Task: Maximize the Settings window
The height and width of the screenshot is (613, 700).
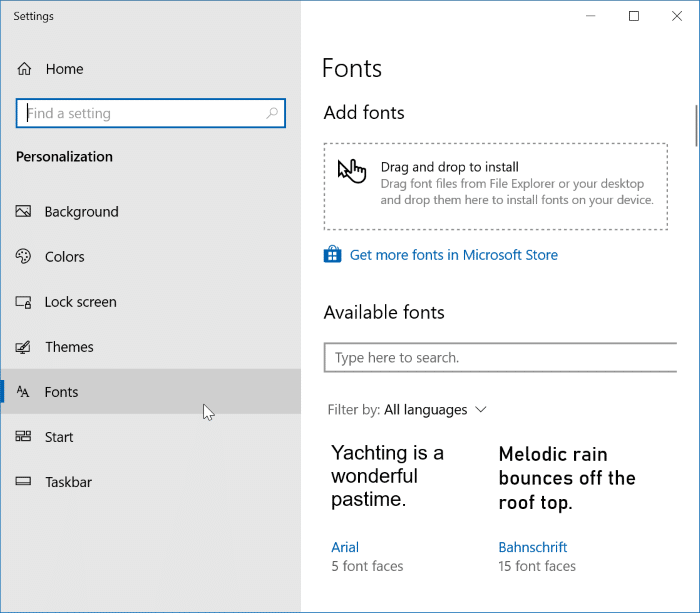Action: pos(634,16)
